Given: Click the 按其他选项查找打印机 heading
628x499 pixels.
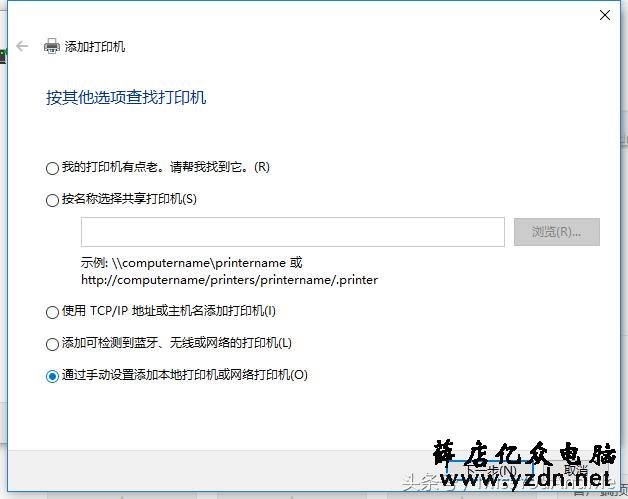Looking at the screenshot, I should click(126, 97).
